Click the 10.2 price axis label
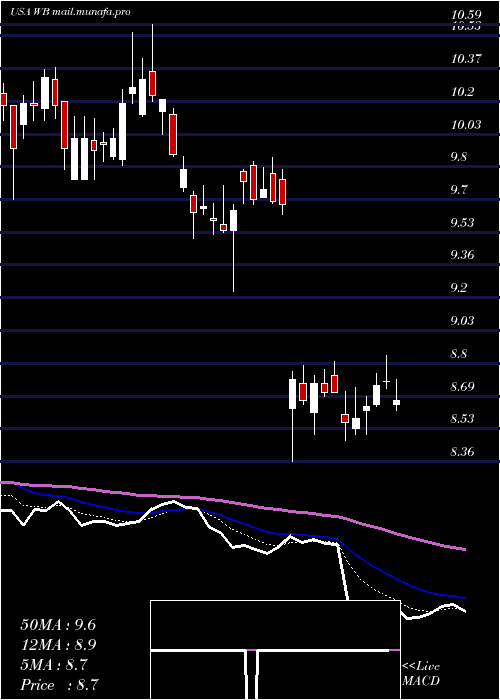Viewport: 500px width, 700px height. click(462, 92)
